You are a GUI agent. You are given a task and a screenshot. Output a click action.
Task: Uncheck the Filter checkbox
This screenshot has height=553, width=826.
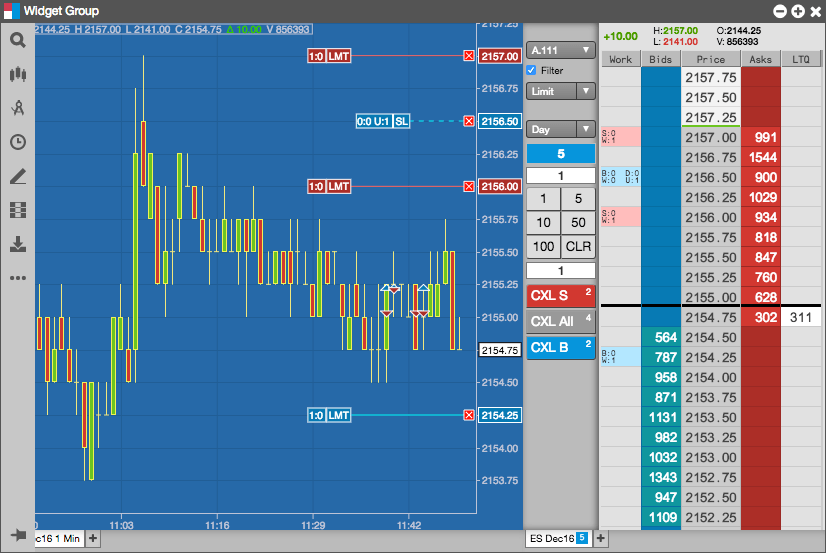(x=531, y=70)
